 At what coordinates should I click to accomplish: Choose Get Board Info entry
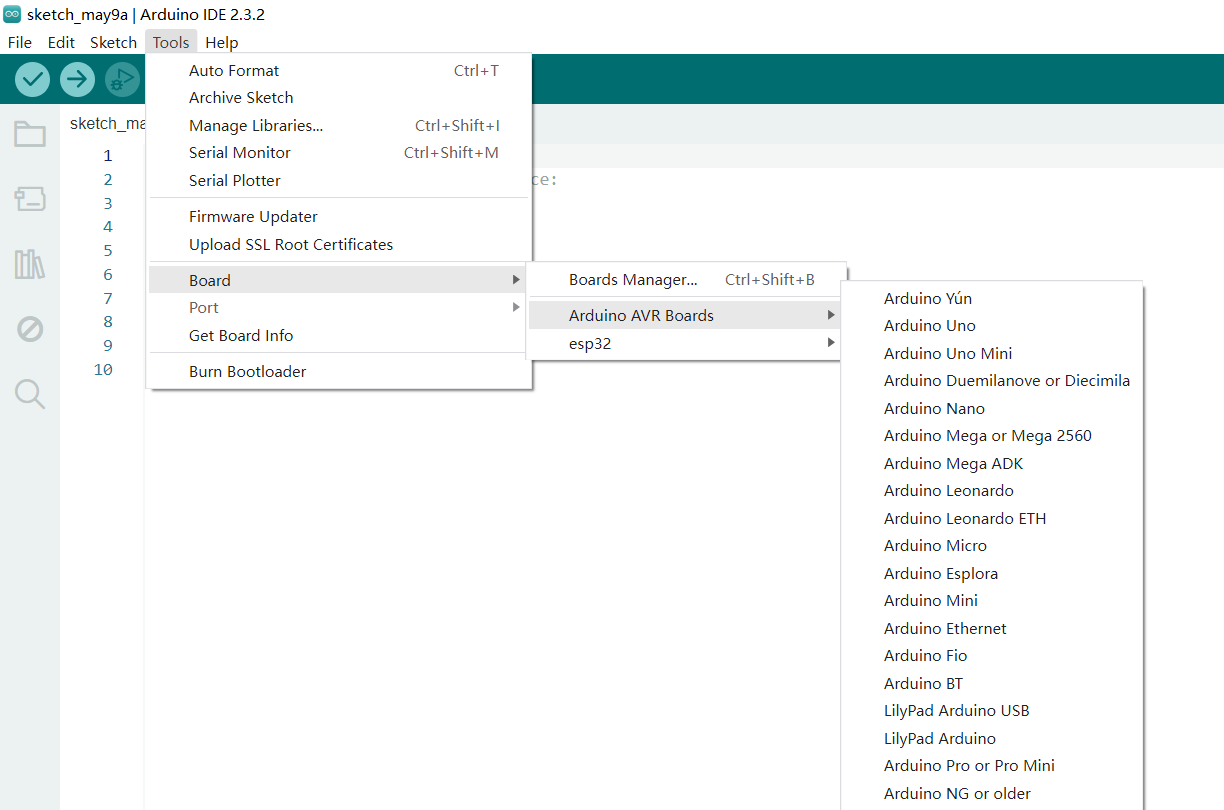click(x=339, y=336)
